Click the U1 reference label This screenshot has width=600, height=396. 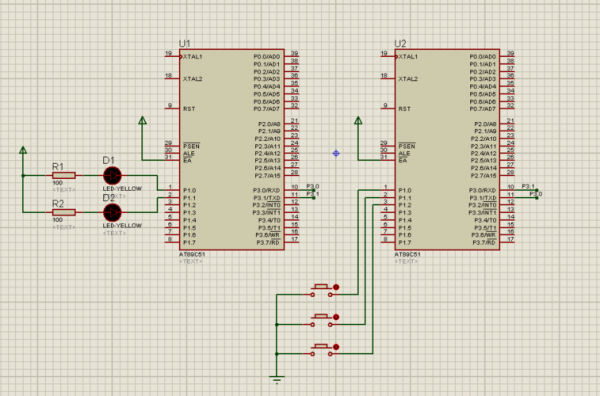[x=184, y=44]
